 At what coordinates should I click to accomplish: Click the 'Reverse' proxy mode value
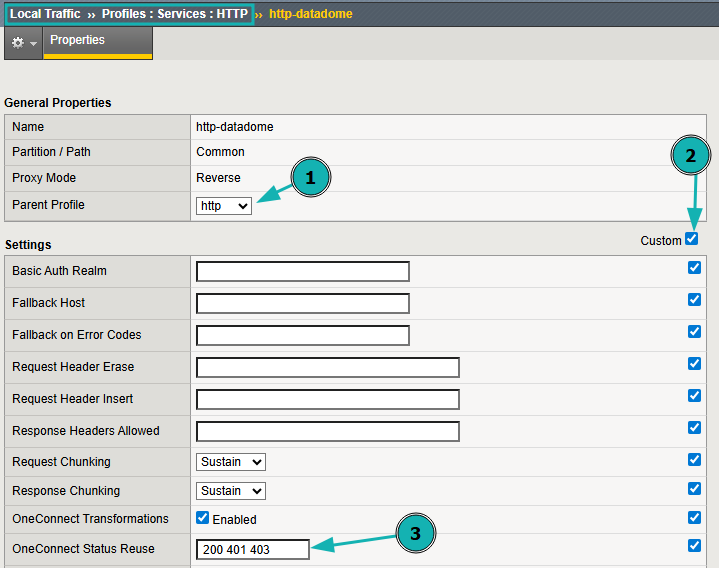(218, 178)
